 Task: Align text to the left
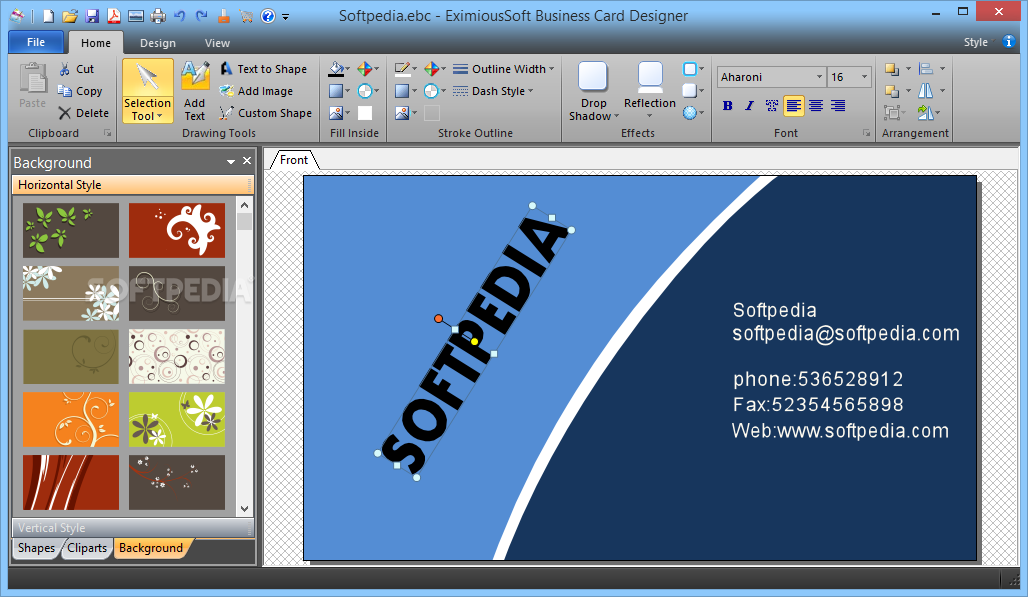[793, 106]
